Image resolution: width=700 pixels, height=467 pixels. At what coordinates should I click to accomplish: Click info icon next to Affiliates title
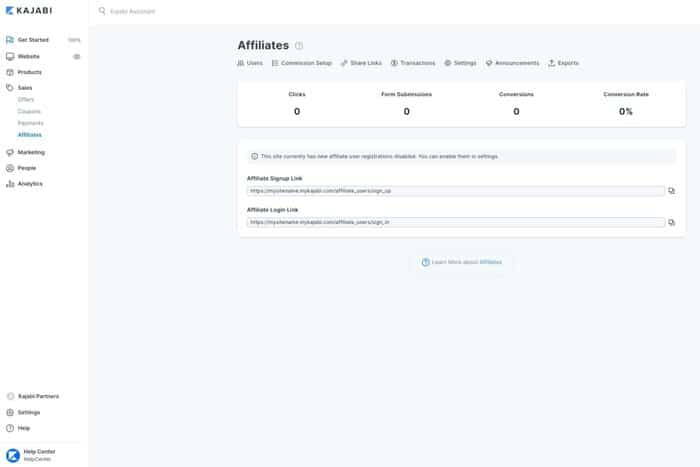(x=299, y=46)
